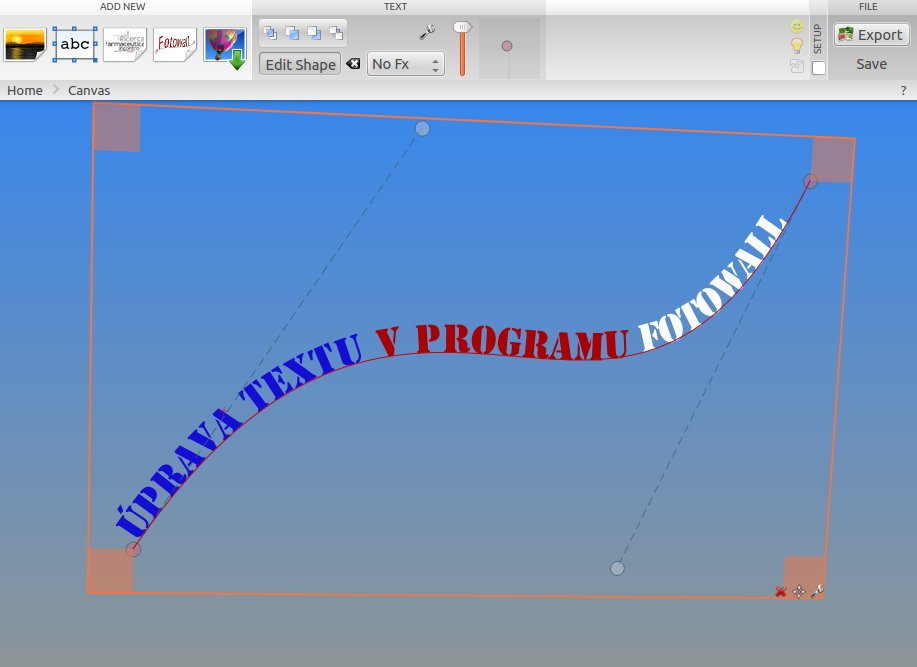Viewport: 917px width, 667px height.
Task: Open item configuration via corner wrench icon
Action: [x=817, y=592]
